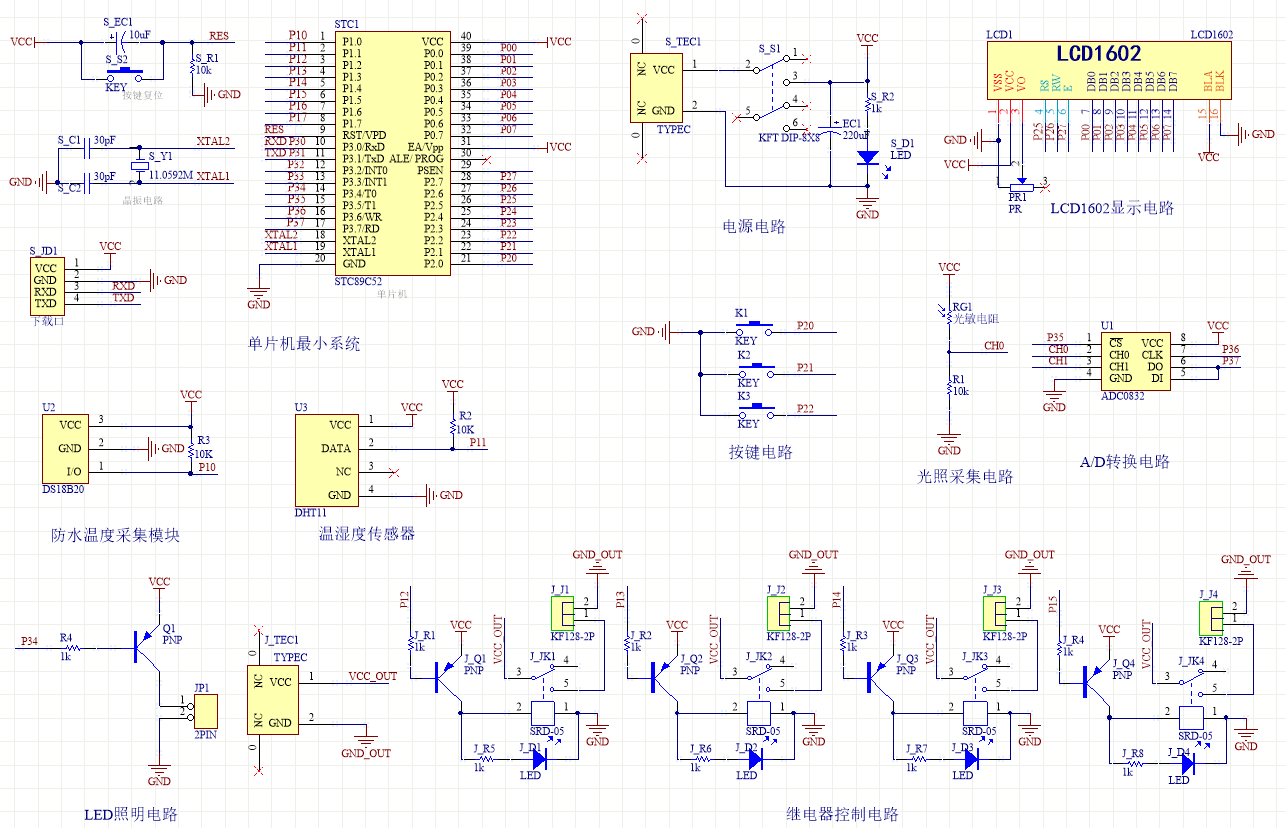Screen dimensions: 1286x828
Task: Click the K3 push button
Action: pyautogui.click(x=755, y=412)
